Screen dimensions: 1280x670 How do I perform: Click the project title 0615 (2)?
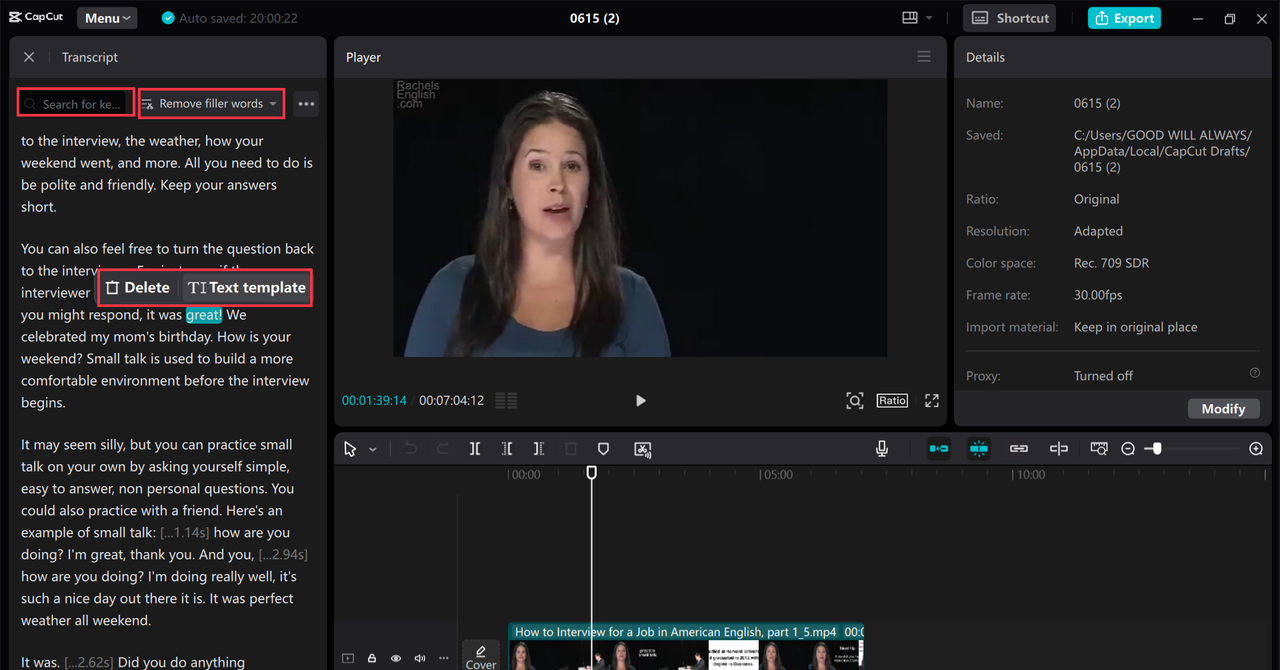point(594,18)
